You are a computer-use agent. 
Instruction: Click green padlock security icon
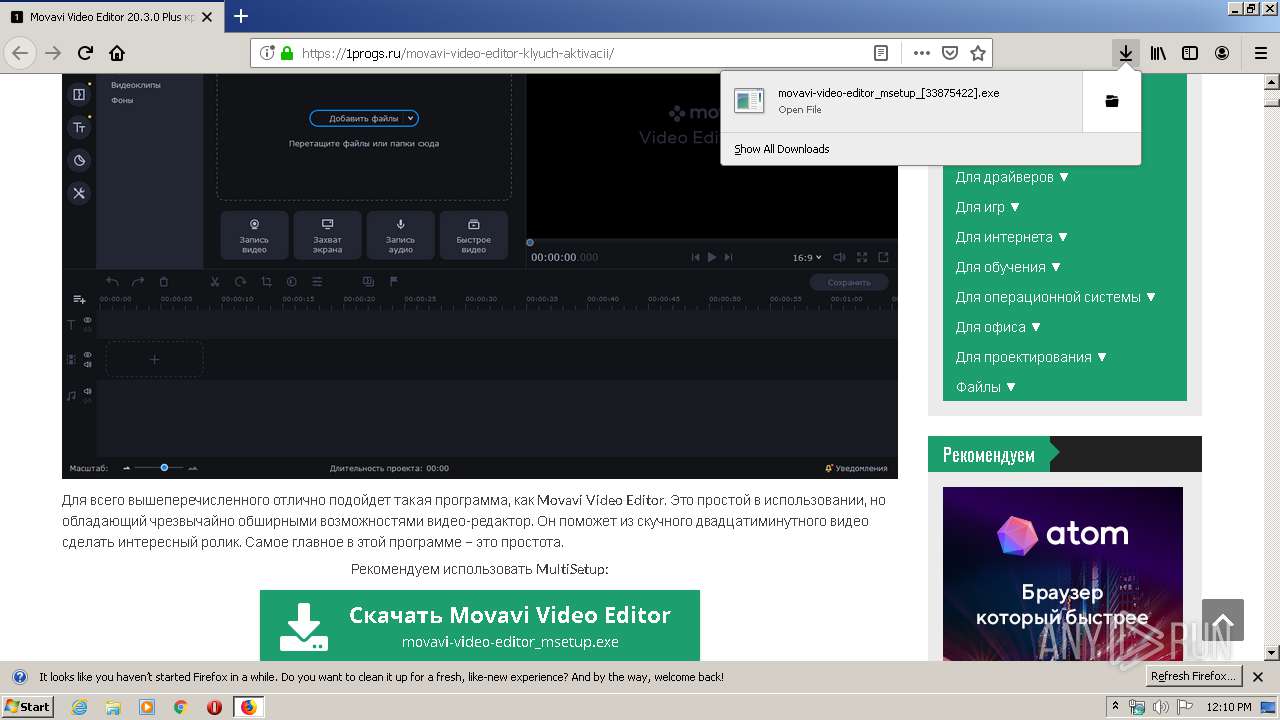287,53
